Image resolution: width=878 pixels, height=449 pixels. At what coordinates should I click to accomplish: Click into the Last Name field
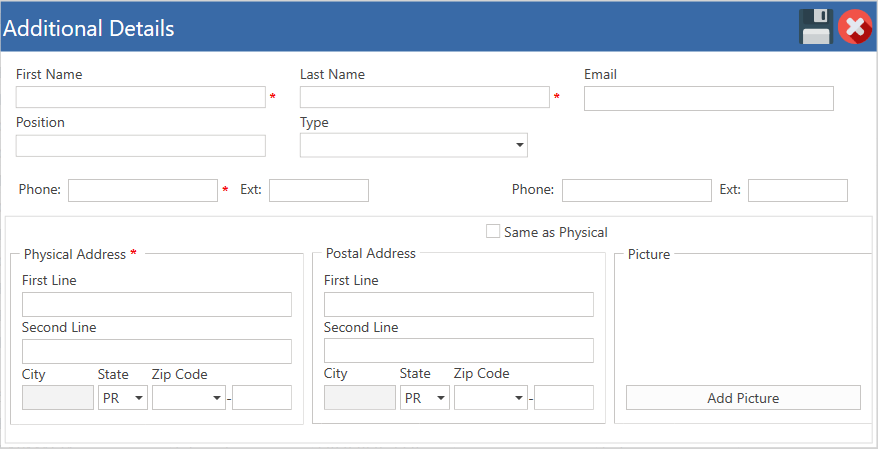pos(424,97)
